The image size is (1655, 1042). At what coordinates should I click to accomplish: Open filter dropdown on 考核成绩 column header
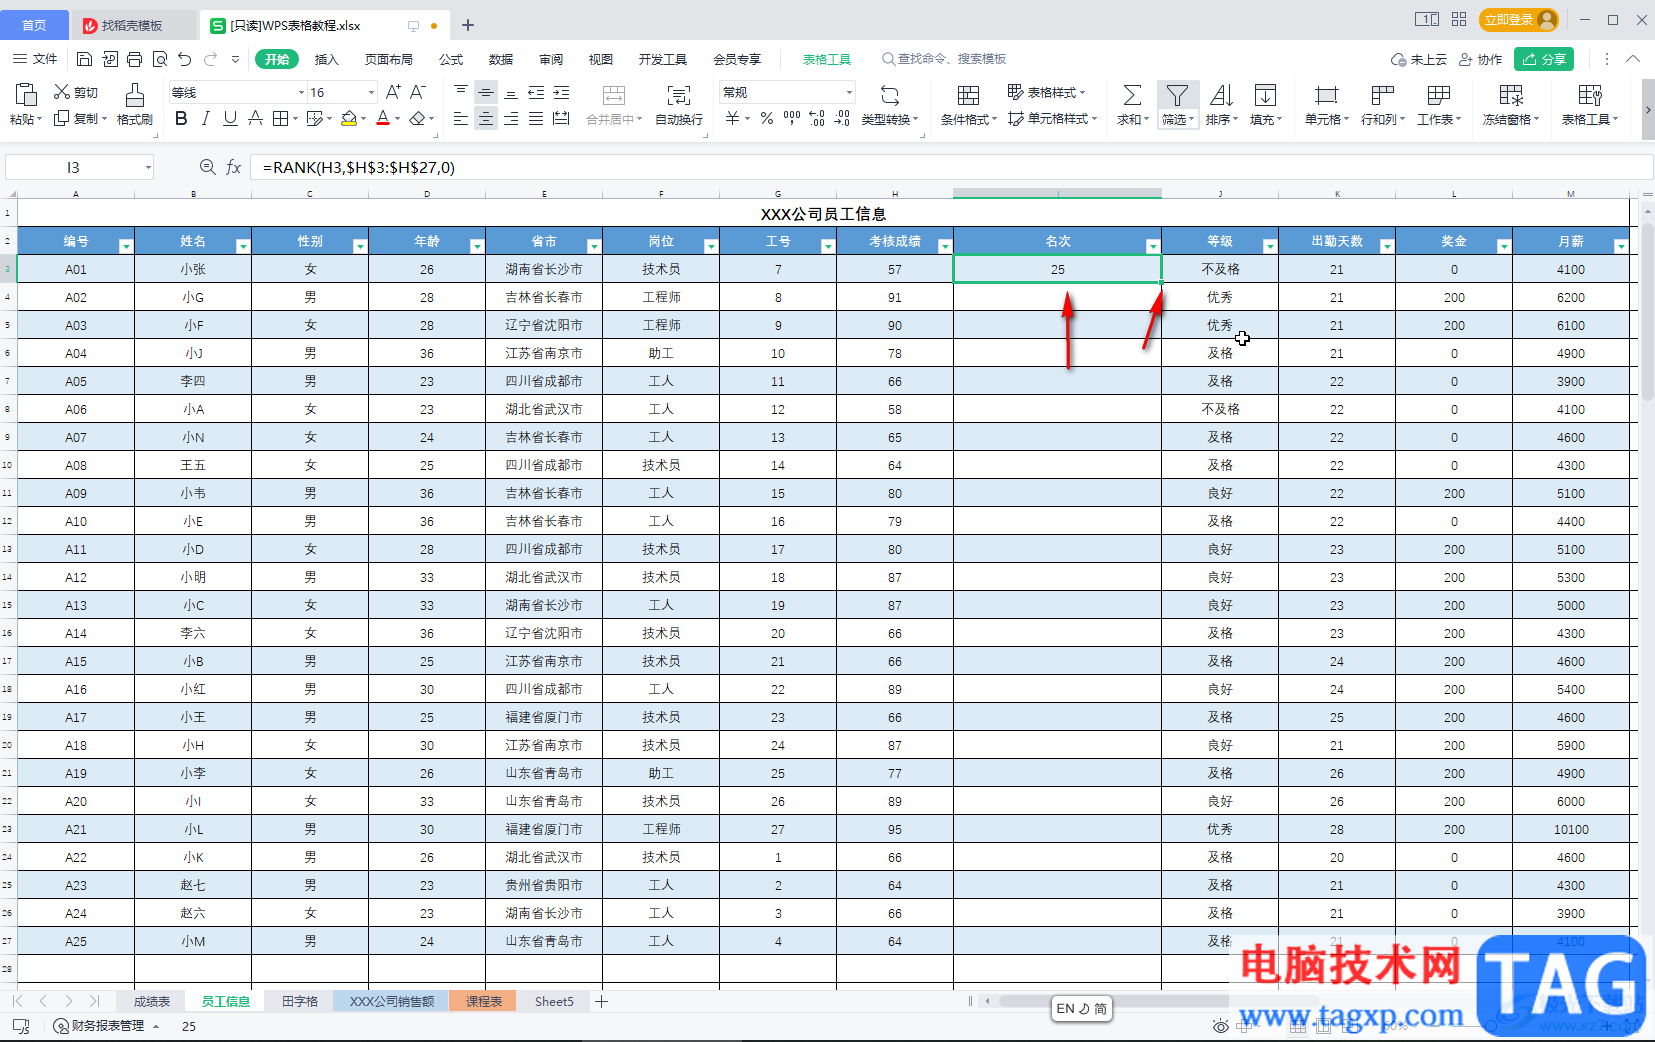944,246
